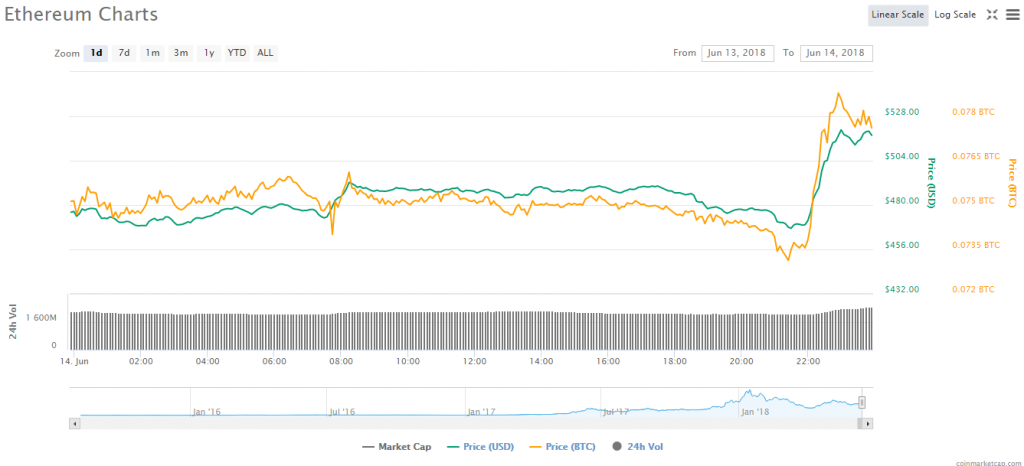The width and height of the screenshot is (1024, 466).
Task: Click the 0.072 BTC axis label
Action: click(x=974, y=289)
